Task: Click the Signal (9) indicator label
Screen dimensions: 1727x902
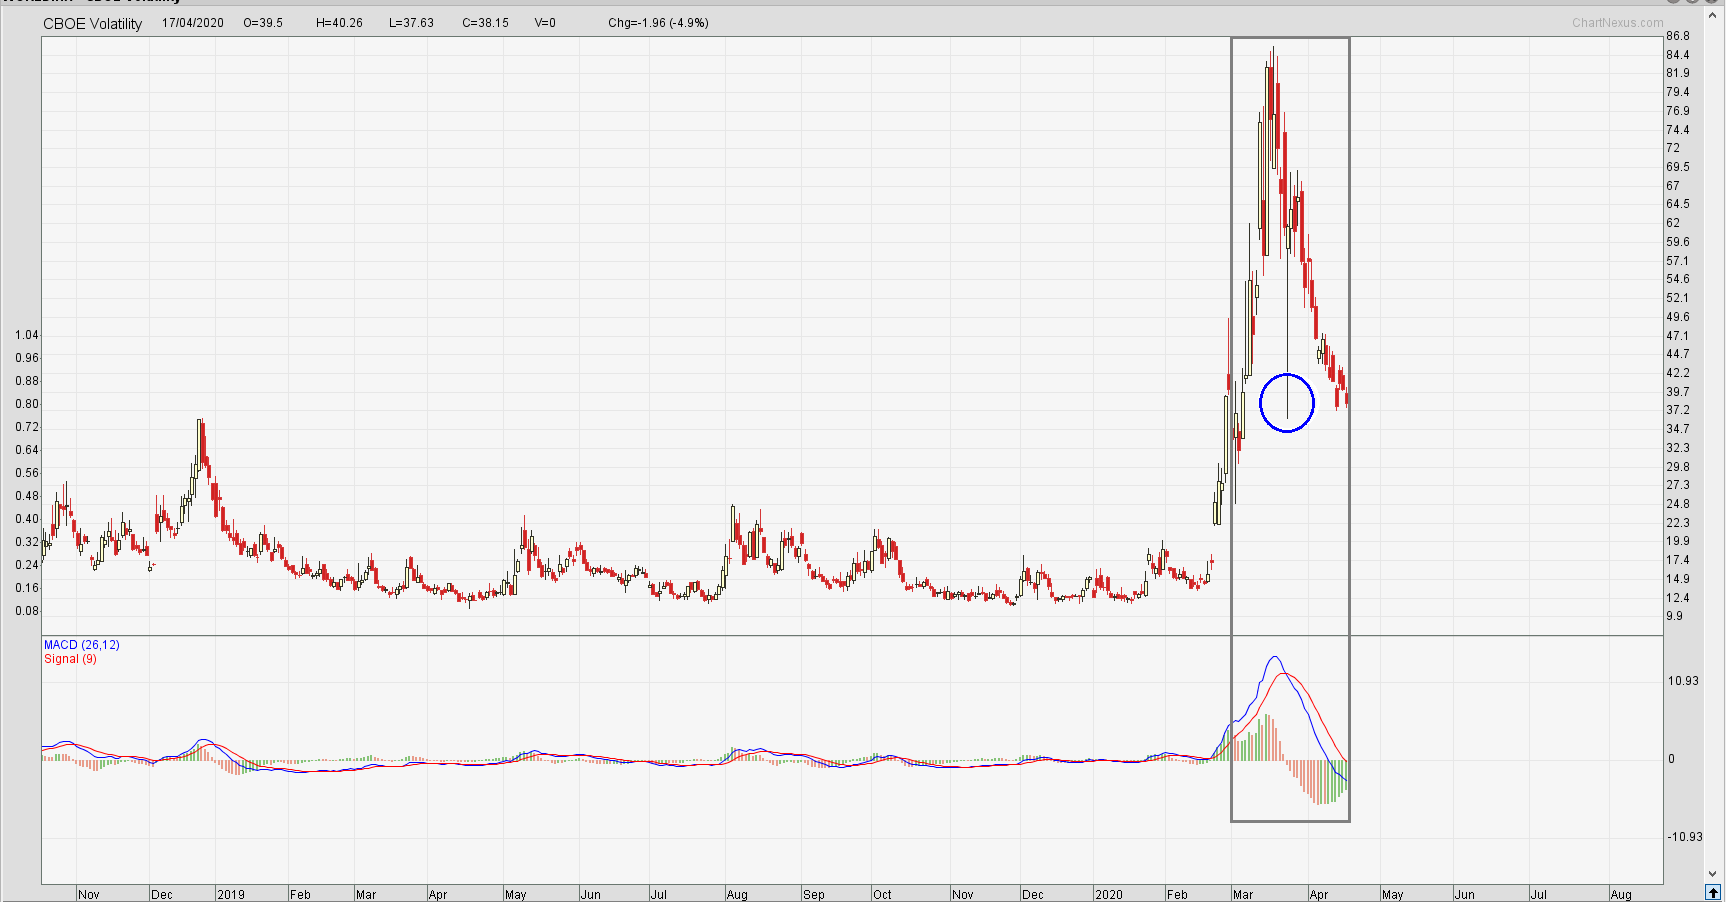Action: tap(70, 659)
